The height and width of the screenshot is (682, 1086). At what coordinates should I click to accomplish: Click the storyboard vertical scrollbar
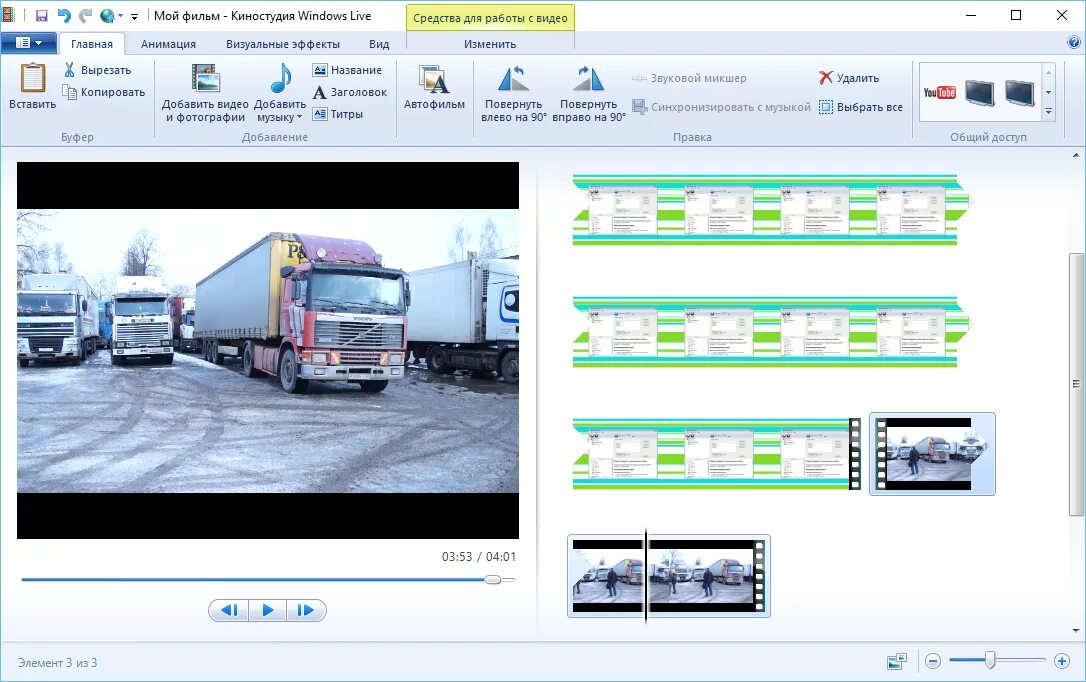tap(1076, 384)
